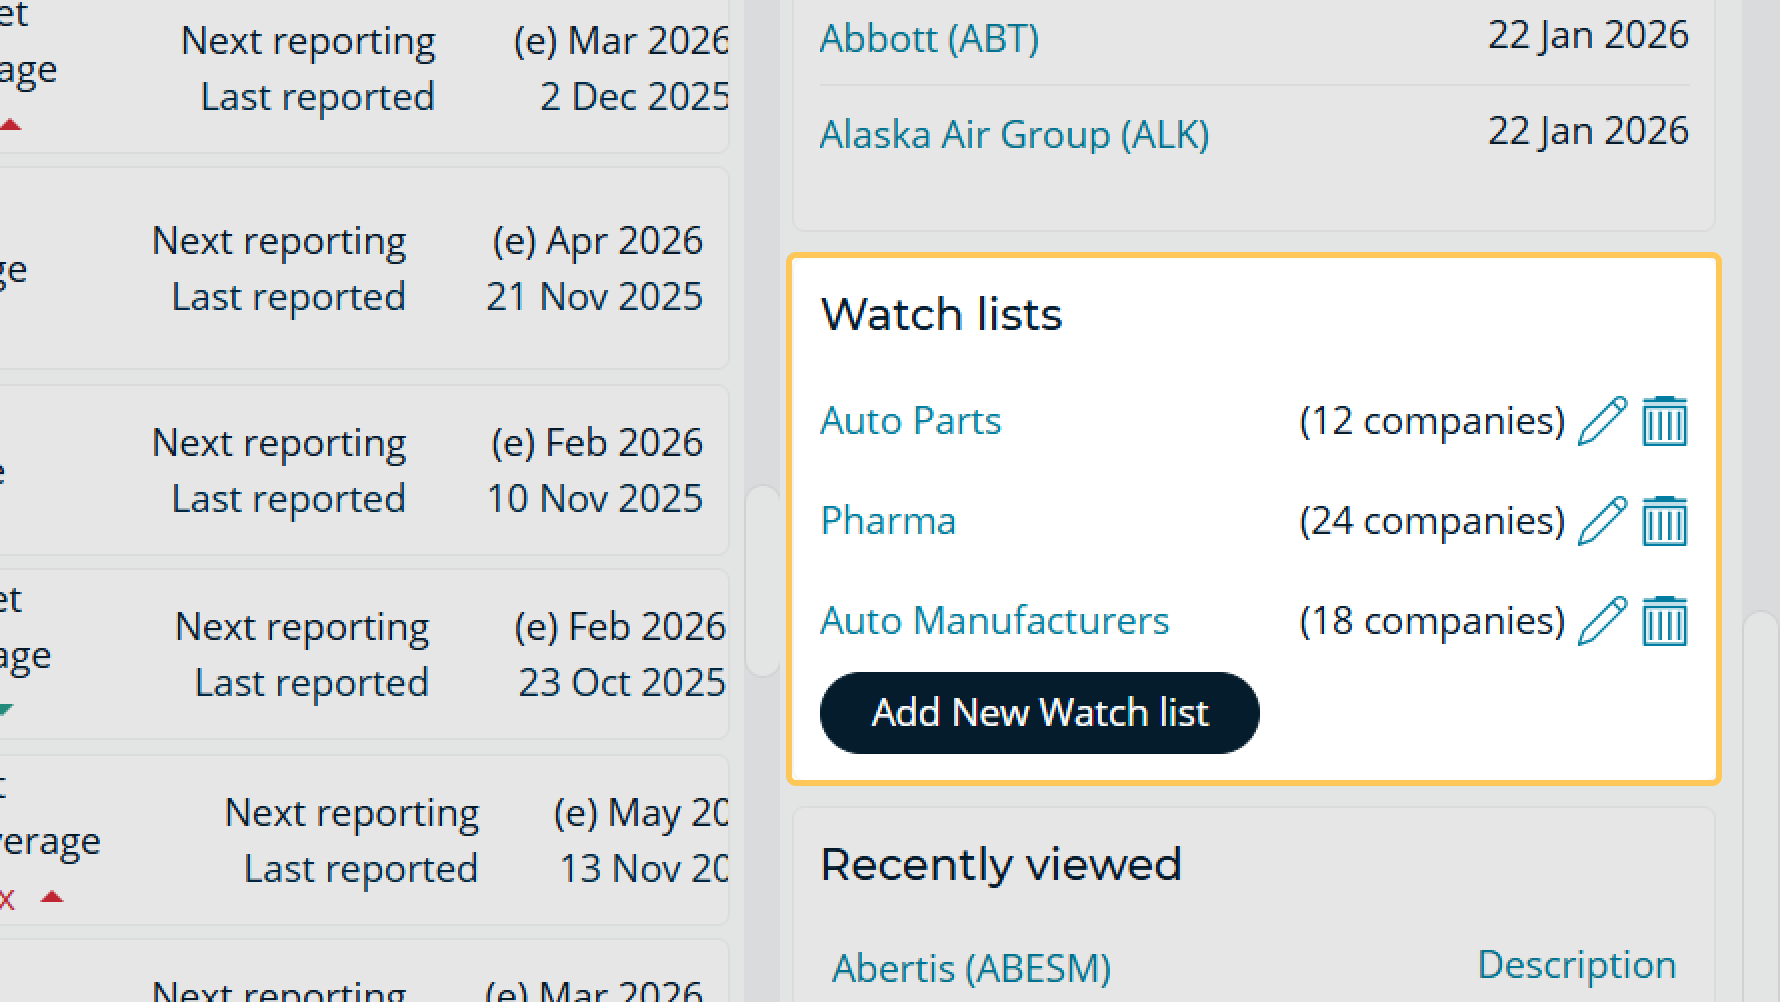Click the Description link
The height and width of the screenshot is (1002, 1780).
click(x=1576, y=963)
